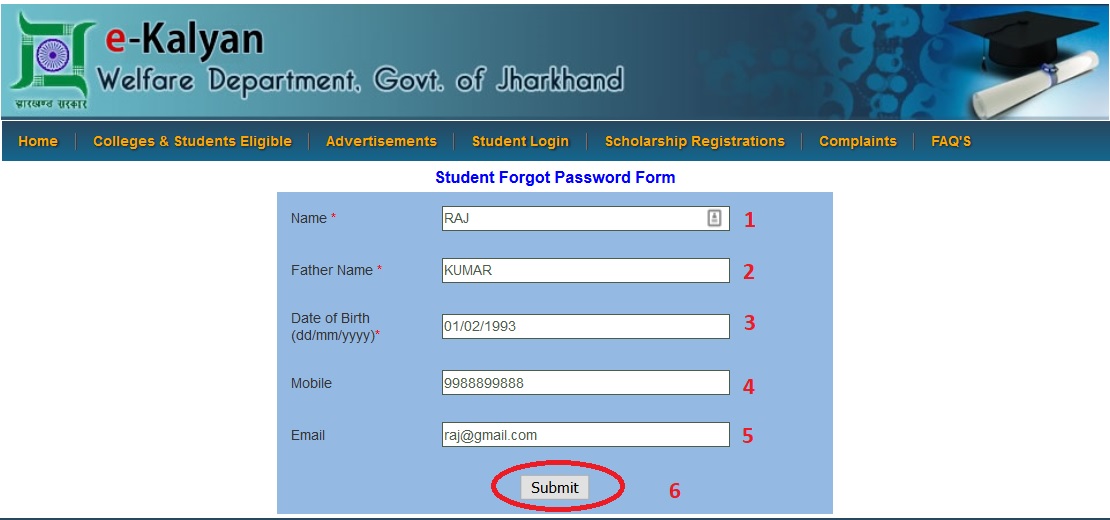Open the Student Login page
This screenshot has height=520, width=1110.
(x=520, y=141)
